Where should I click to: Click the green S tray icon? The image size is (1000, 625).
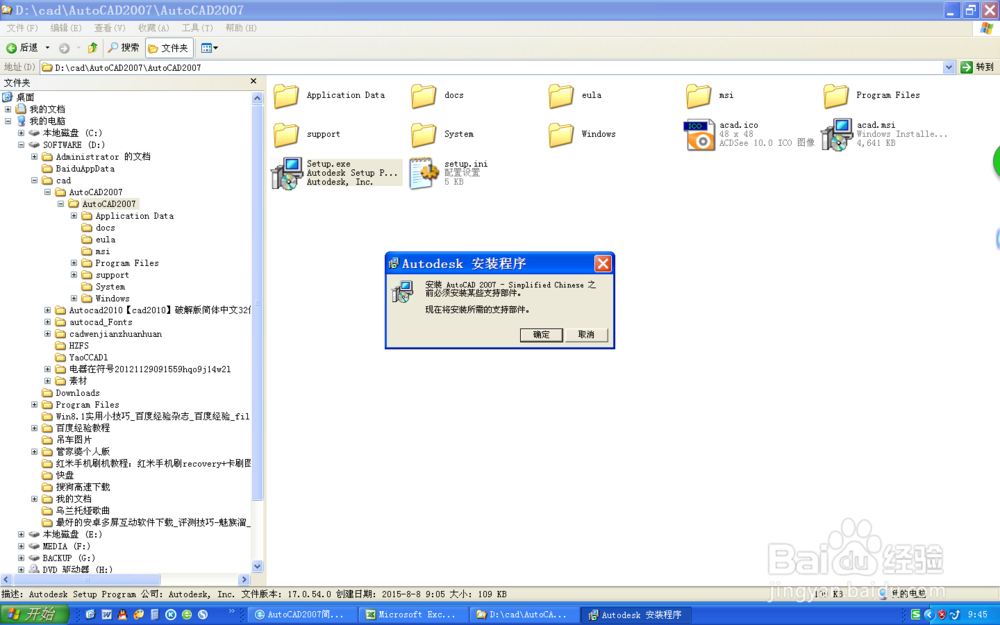tap(916, 615)
